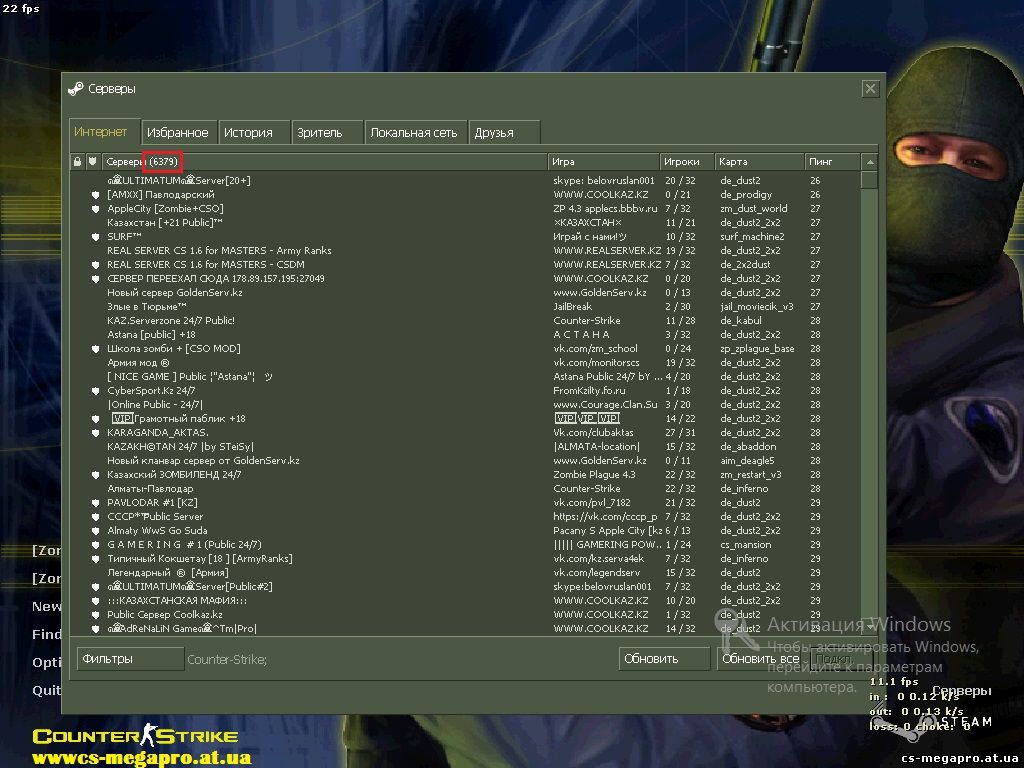1024x768 pixels.
Task: Click map name aim_deagle5
Action: (747, 460)
